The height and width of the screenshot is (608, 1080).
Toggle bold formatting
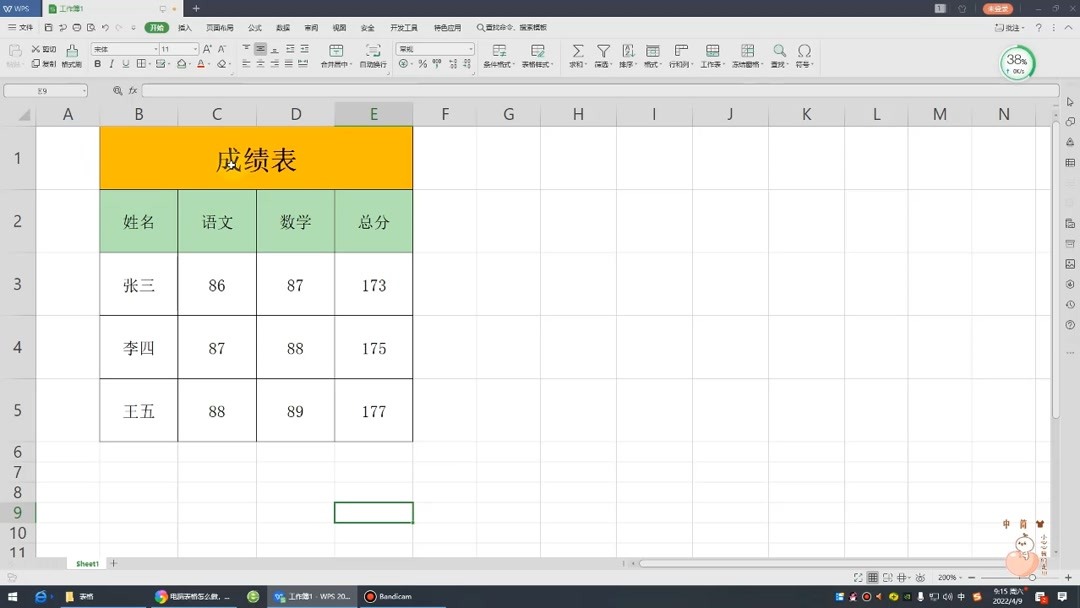(97, 62)
